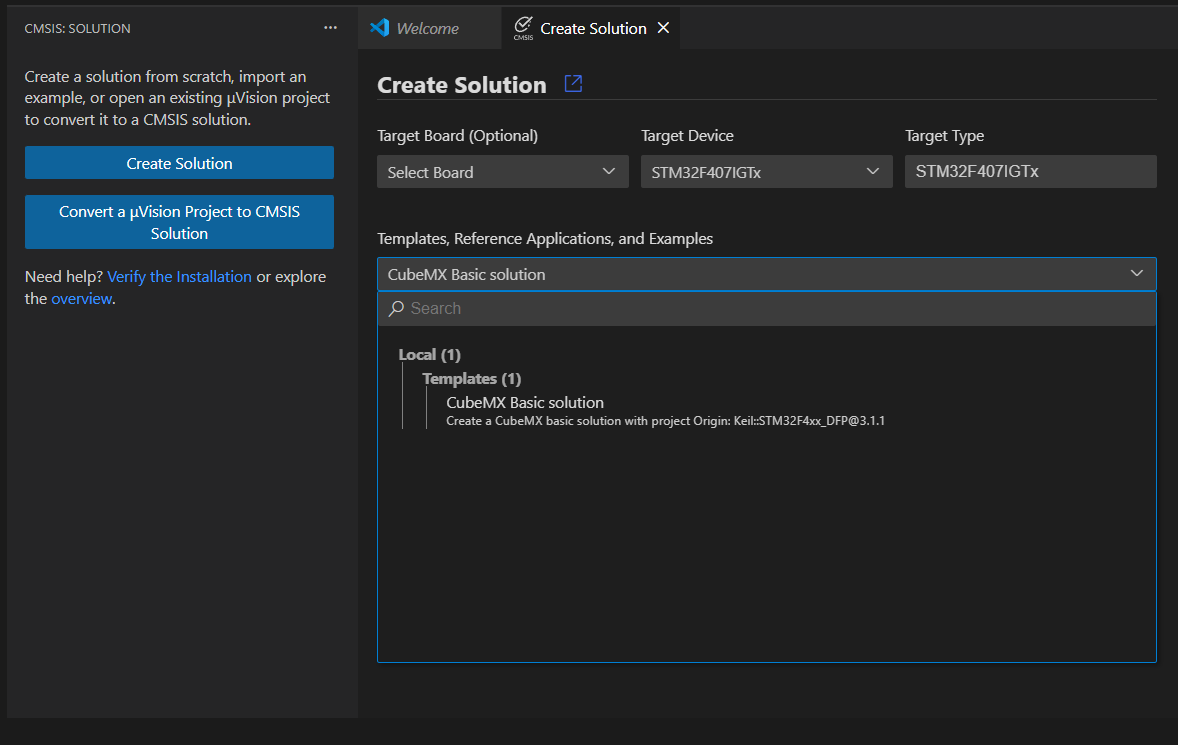Switch to the Welcome tab
Screen dimensions: 1178x745
pos(427,28)
